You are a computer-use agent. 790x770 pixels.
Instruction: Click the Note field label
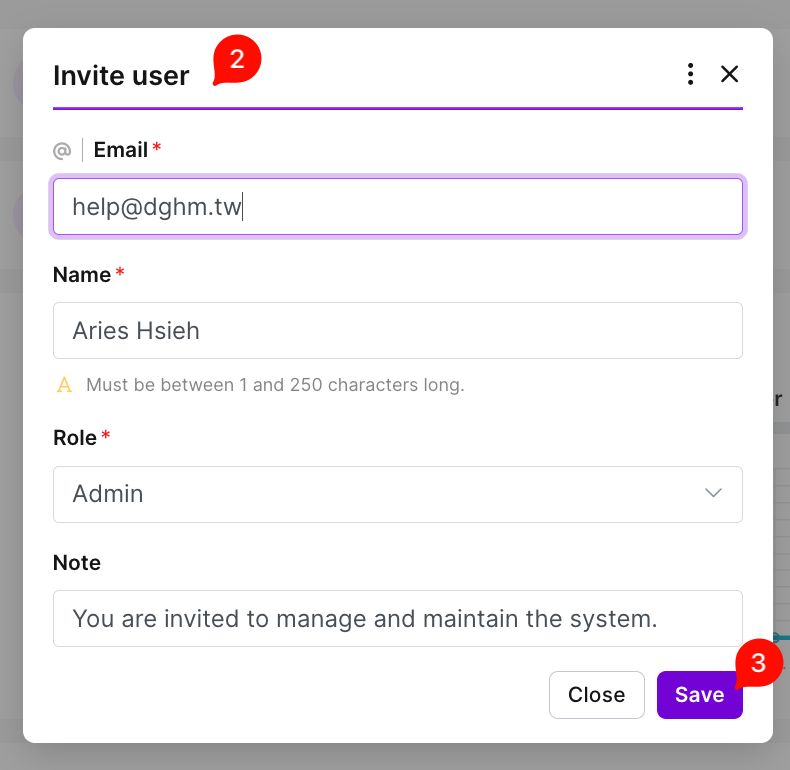(77, 563)
